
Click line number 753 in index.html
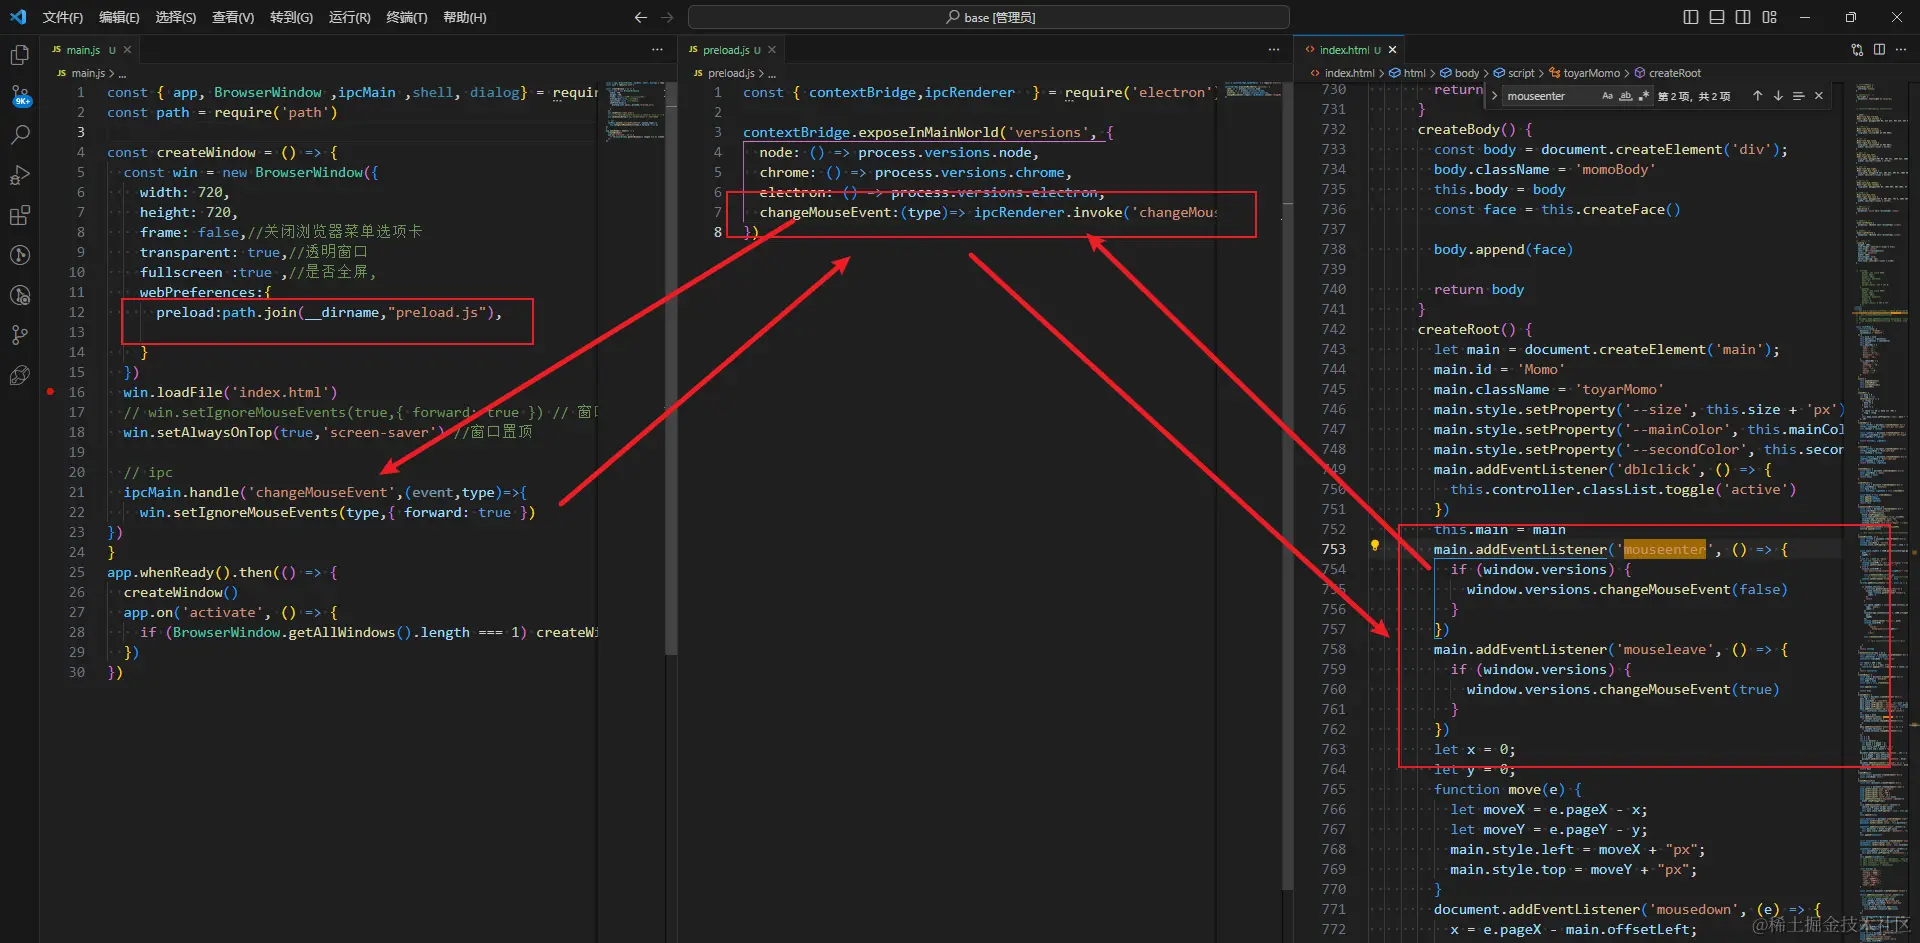pyautogui.click(x=1333, y=549)
